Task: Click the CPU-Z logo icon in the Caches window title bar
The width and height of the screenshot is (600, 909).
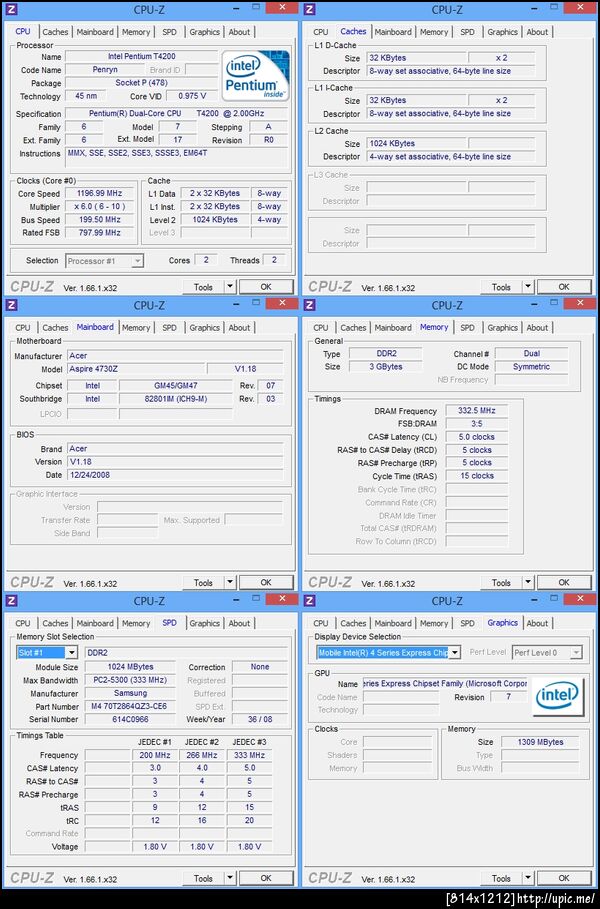Action: pyautogui.click(x=310, y=9)
